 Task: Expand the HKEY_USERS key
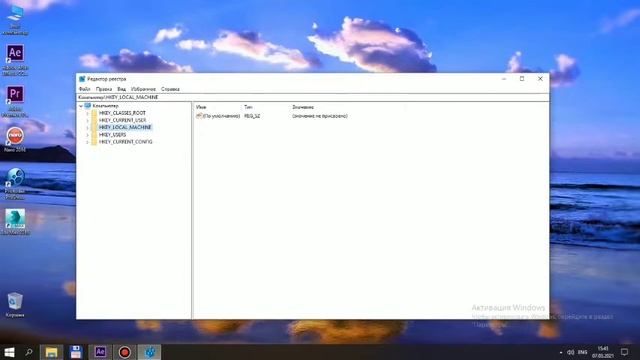click(x=87, y=135)
